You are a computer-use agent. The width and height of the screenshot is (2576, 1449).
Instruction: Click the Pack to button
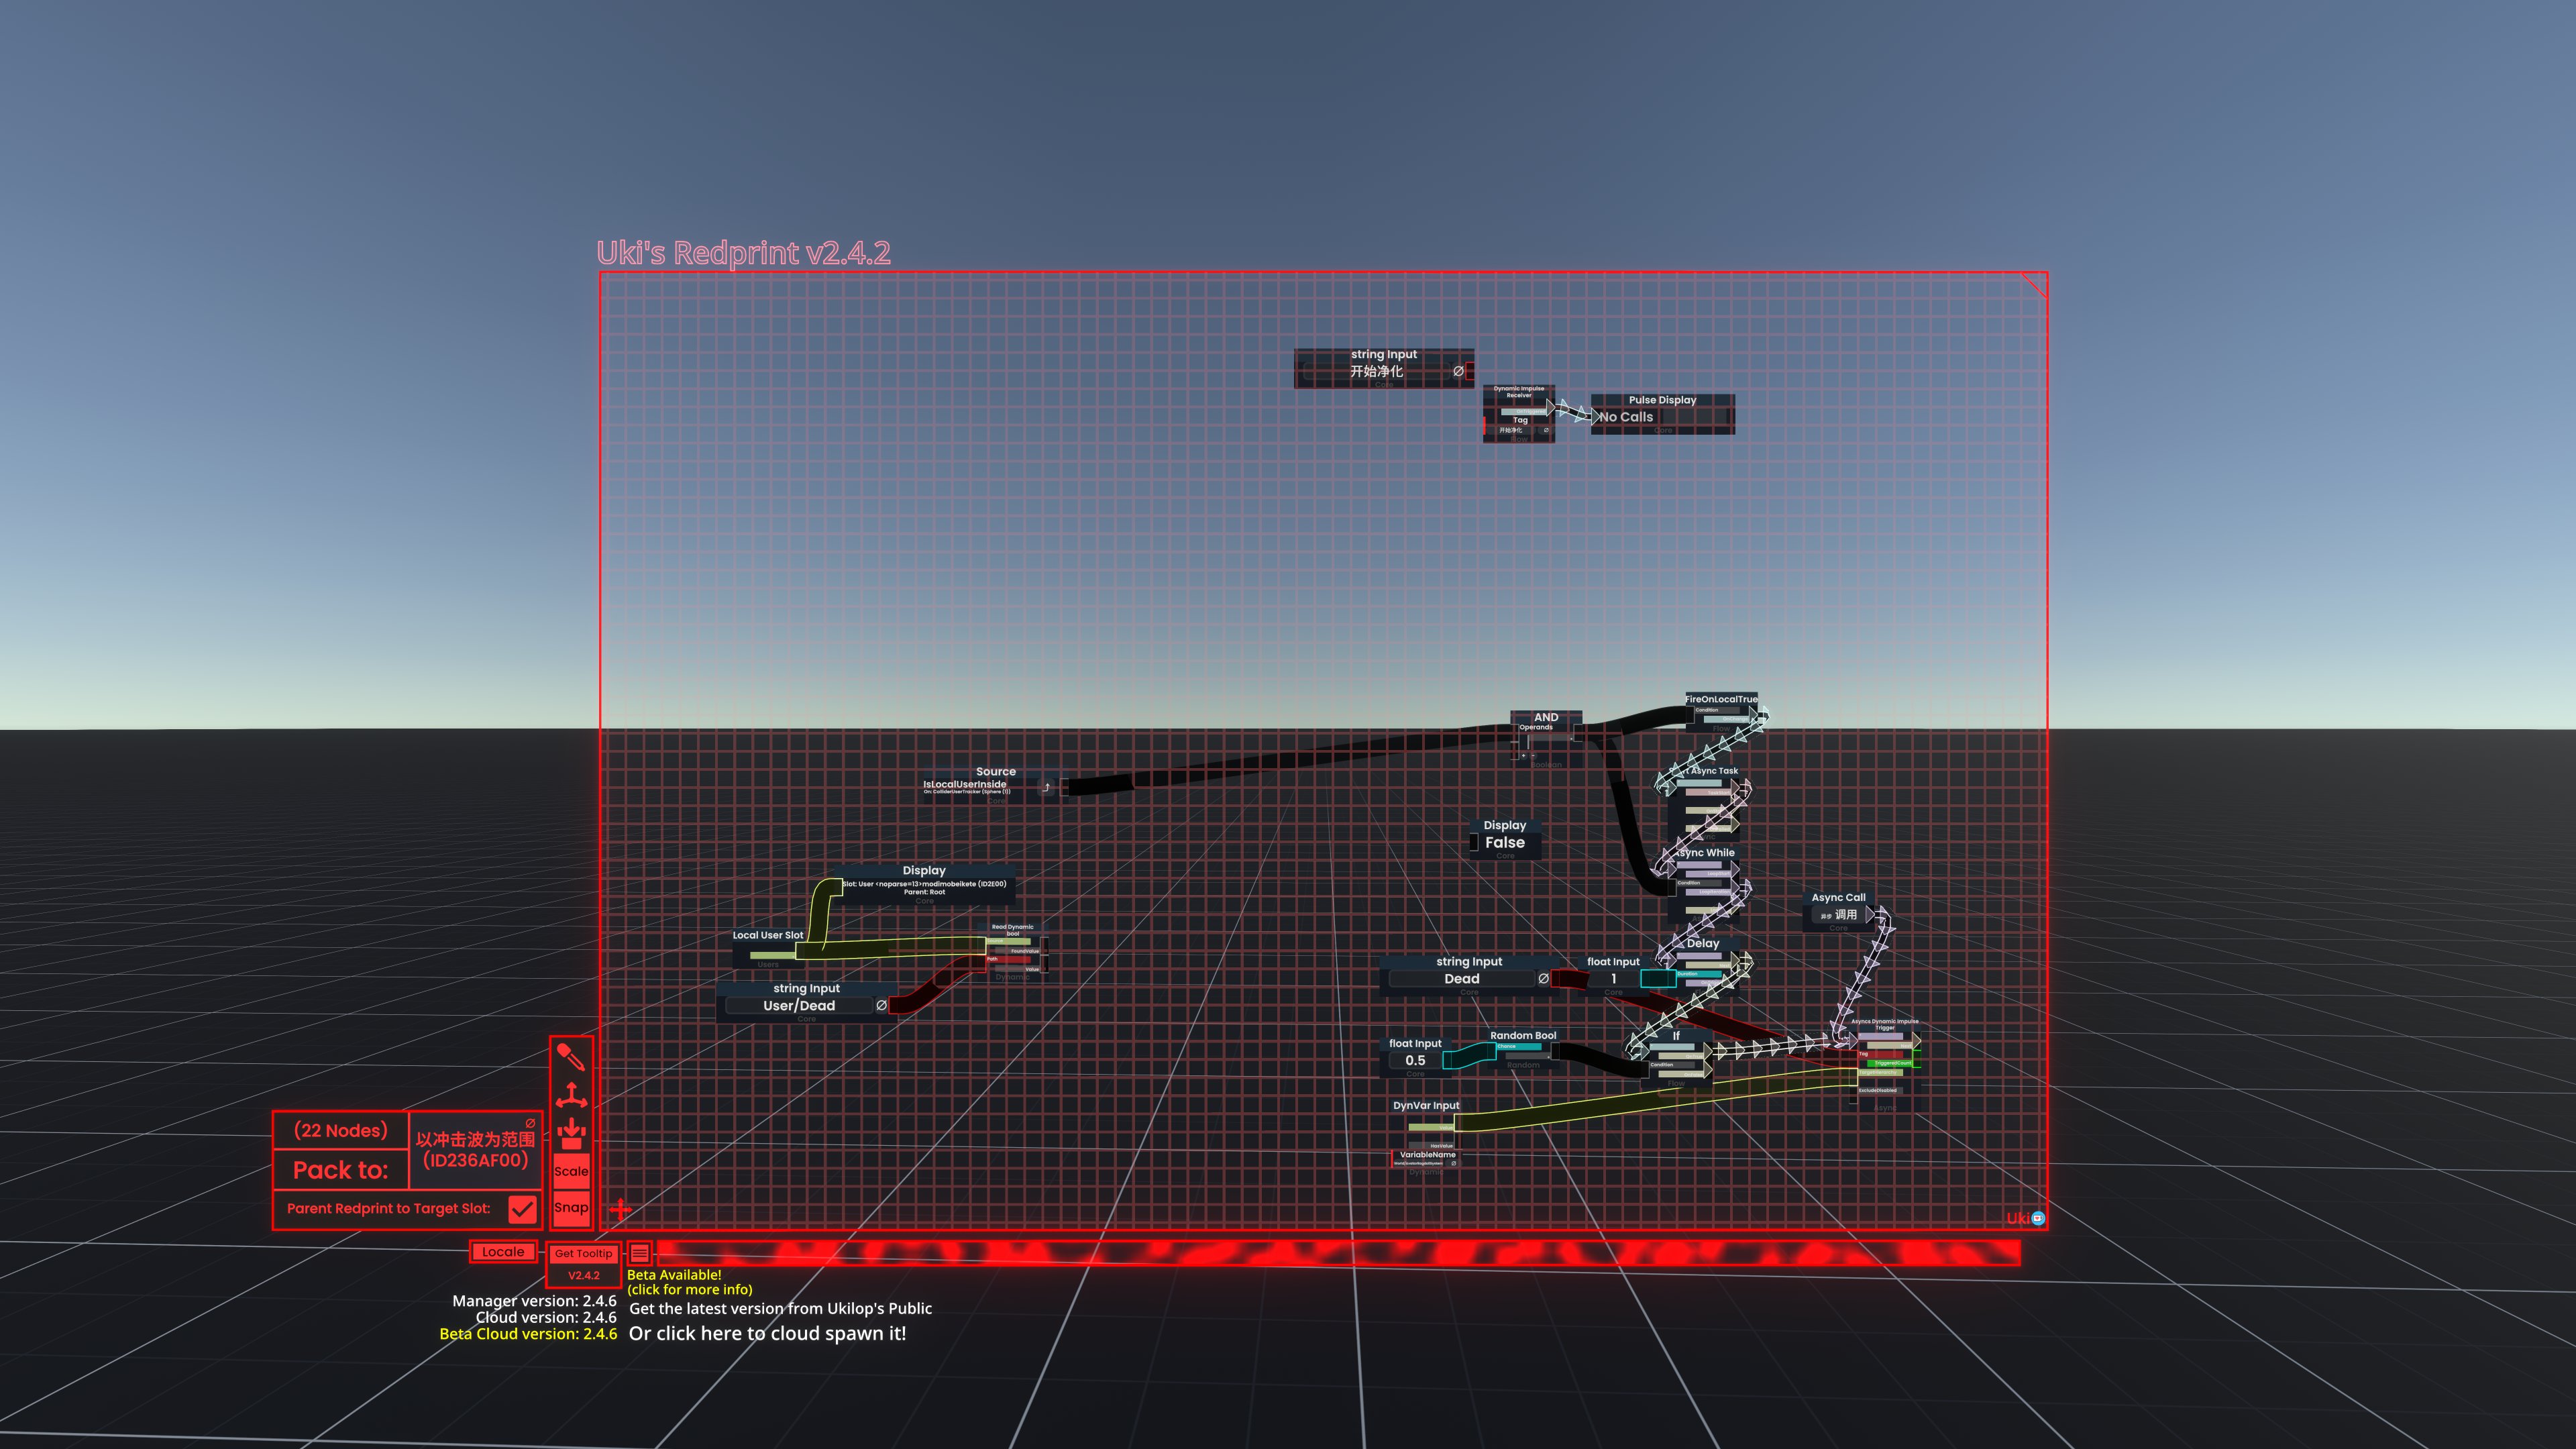pos(340,1170)
